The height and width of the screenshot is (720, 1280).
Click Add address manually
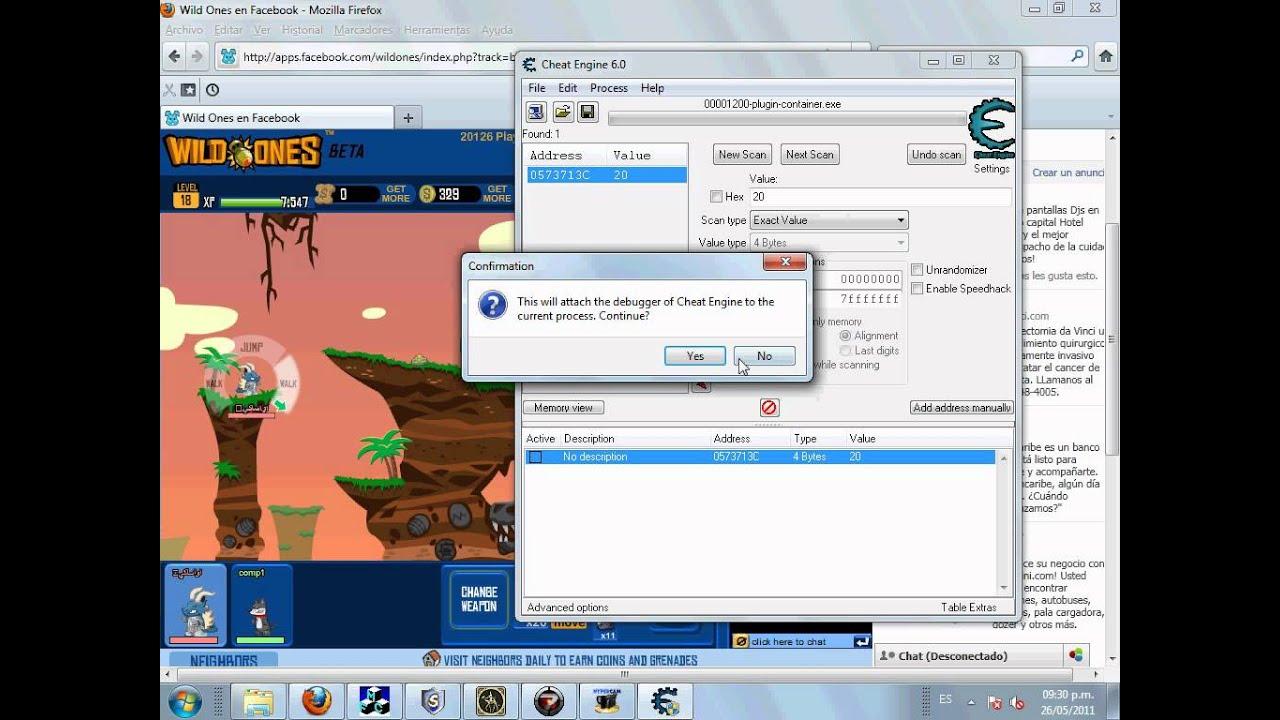[x=962, y=408]
